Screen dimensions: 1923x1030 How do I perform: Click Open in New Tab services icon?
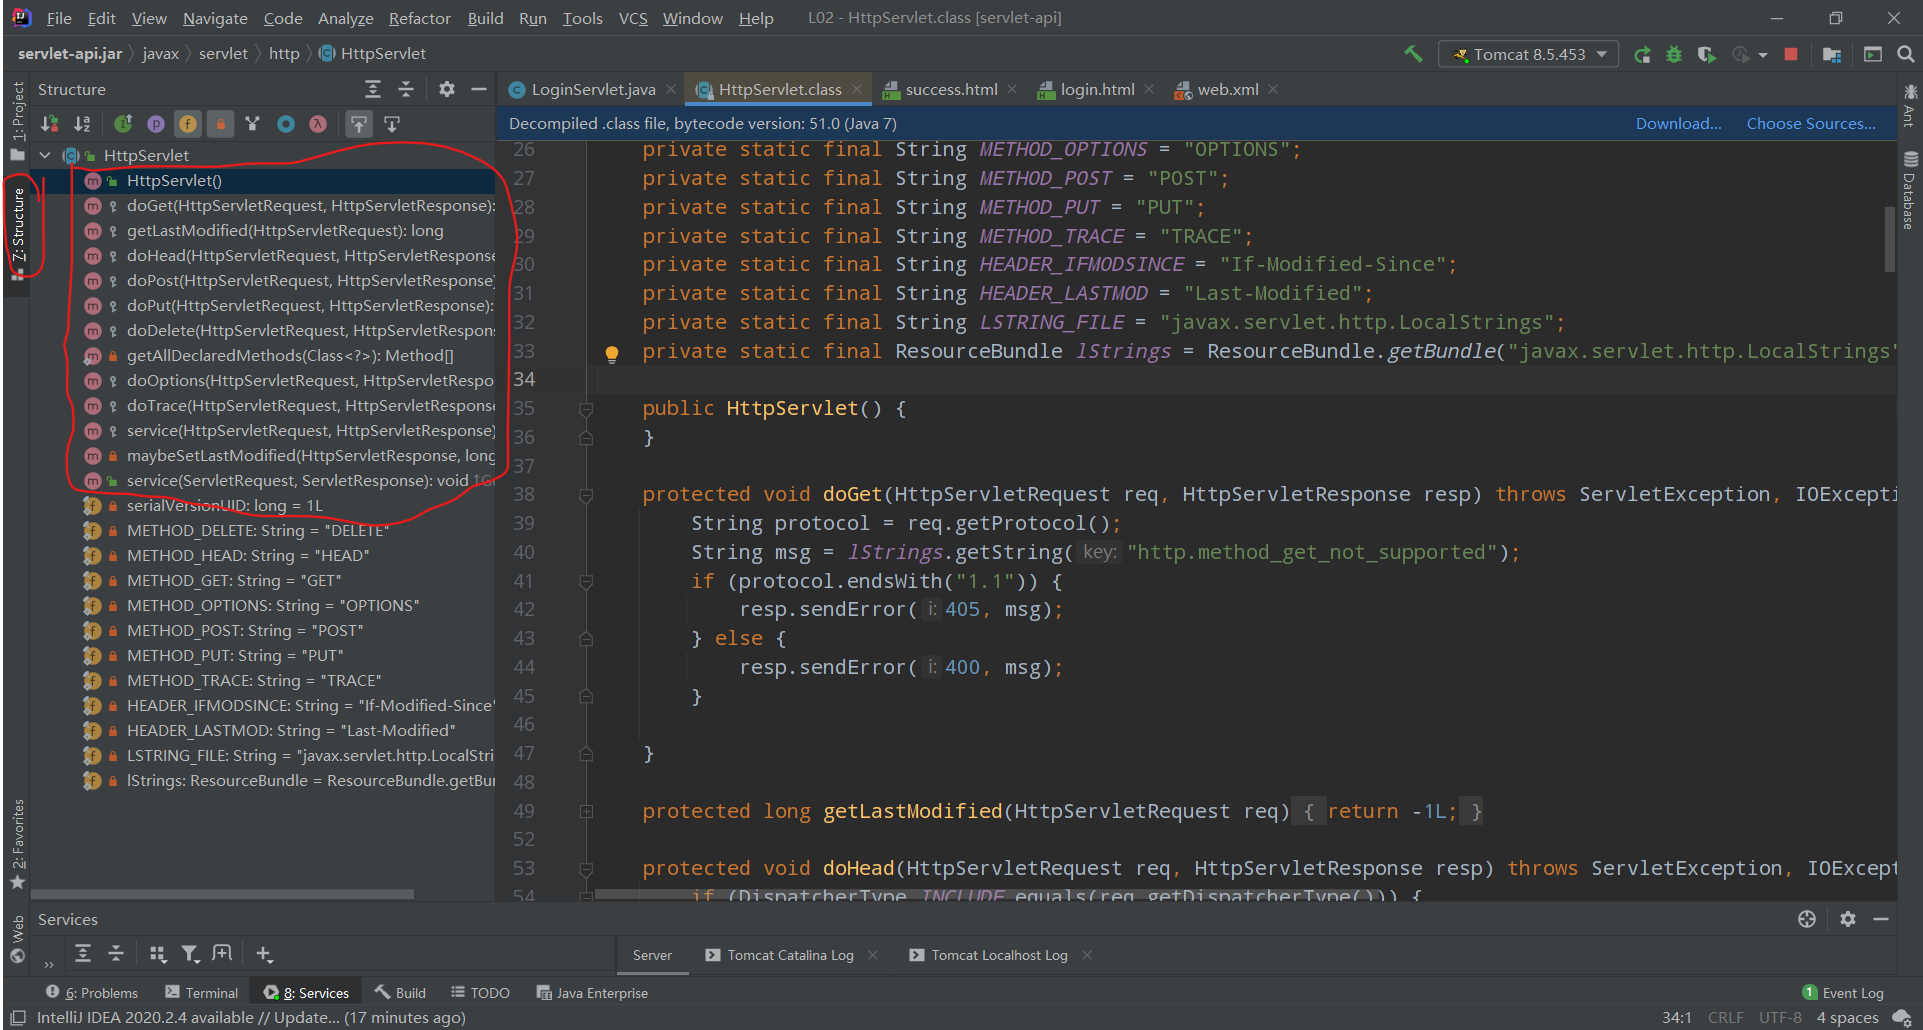pos(222,953)
